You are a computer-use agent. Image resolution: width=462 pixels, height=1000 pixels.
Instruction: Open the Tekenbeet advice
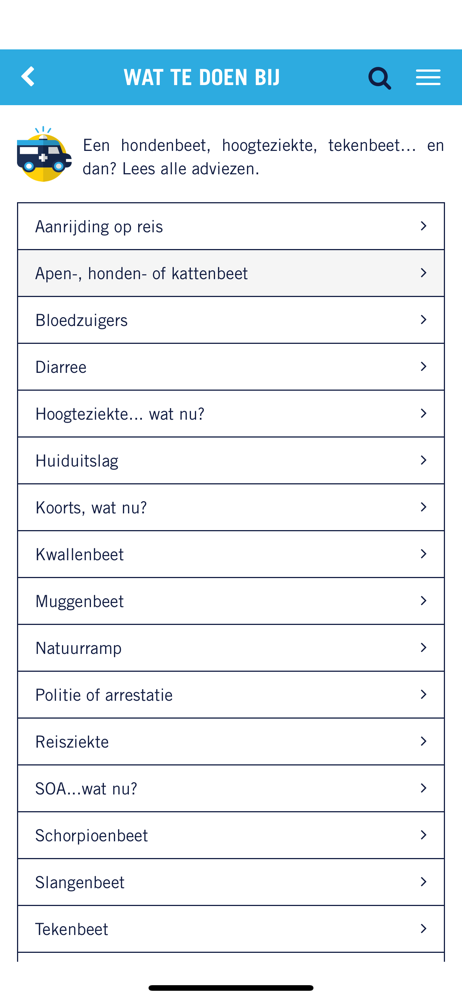pos(231,929)
